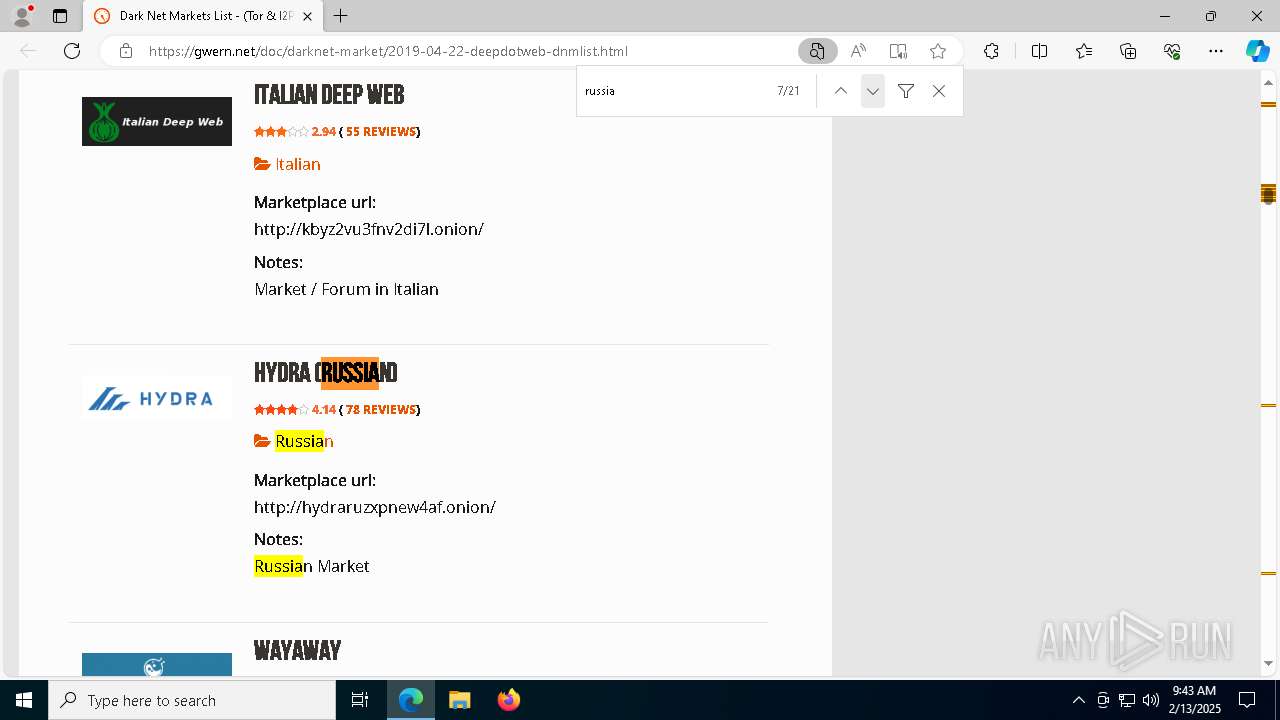The image size is (1280, 720).
Task: Enter Immersive Reader icon
Action: (898, 51)
